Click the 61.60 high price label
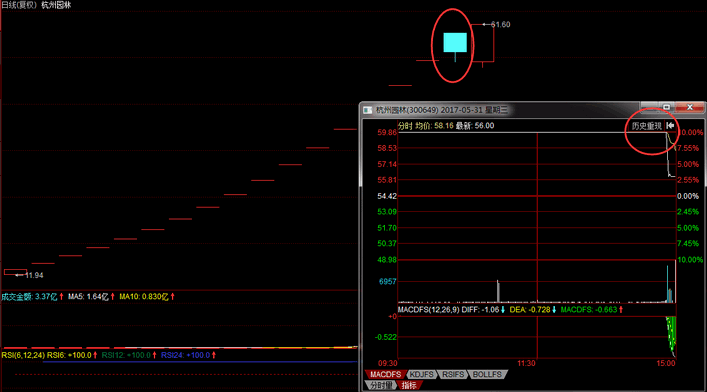 [500, 24]
